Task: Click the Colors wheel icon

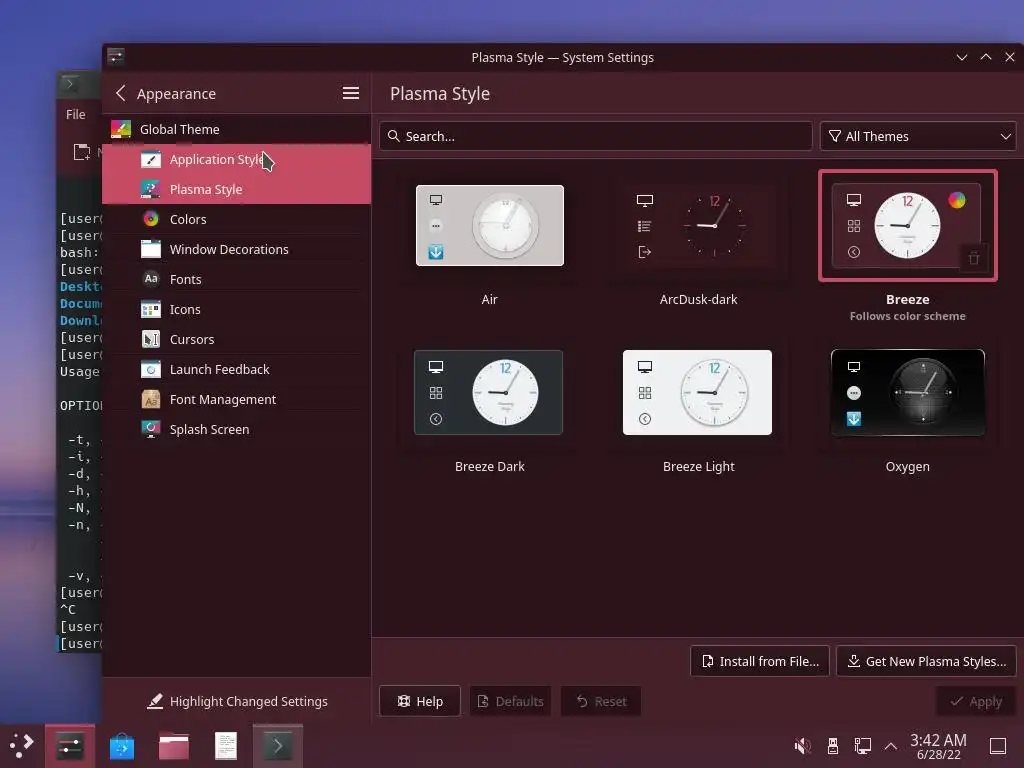Action: coord(151,219)
